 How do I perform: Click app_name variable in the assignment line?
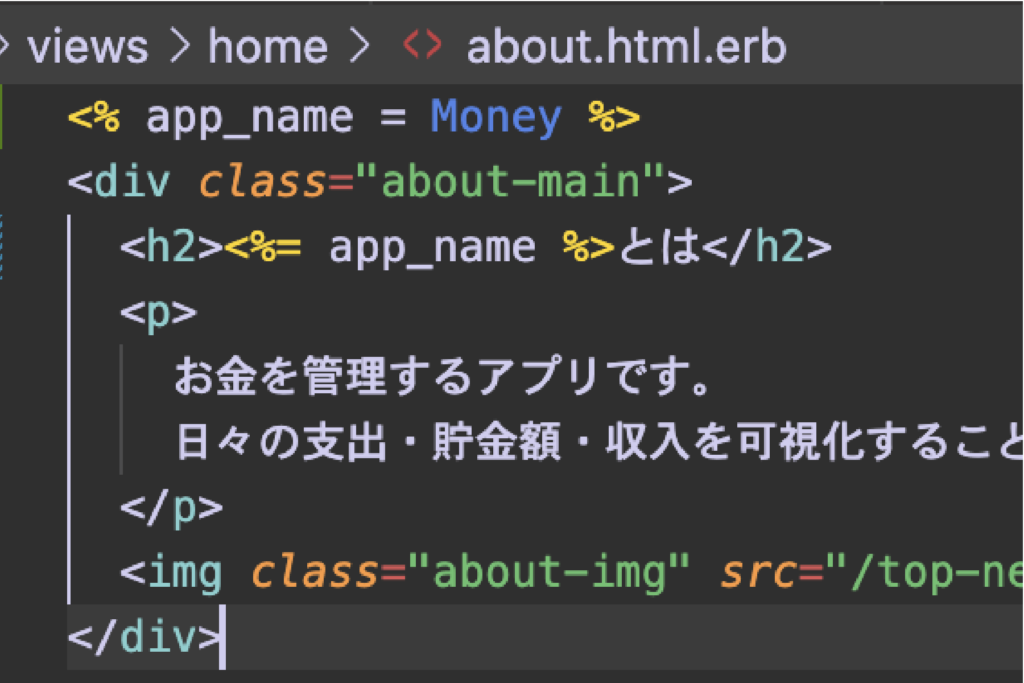point(249,118)
